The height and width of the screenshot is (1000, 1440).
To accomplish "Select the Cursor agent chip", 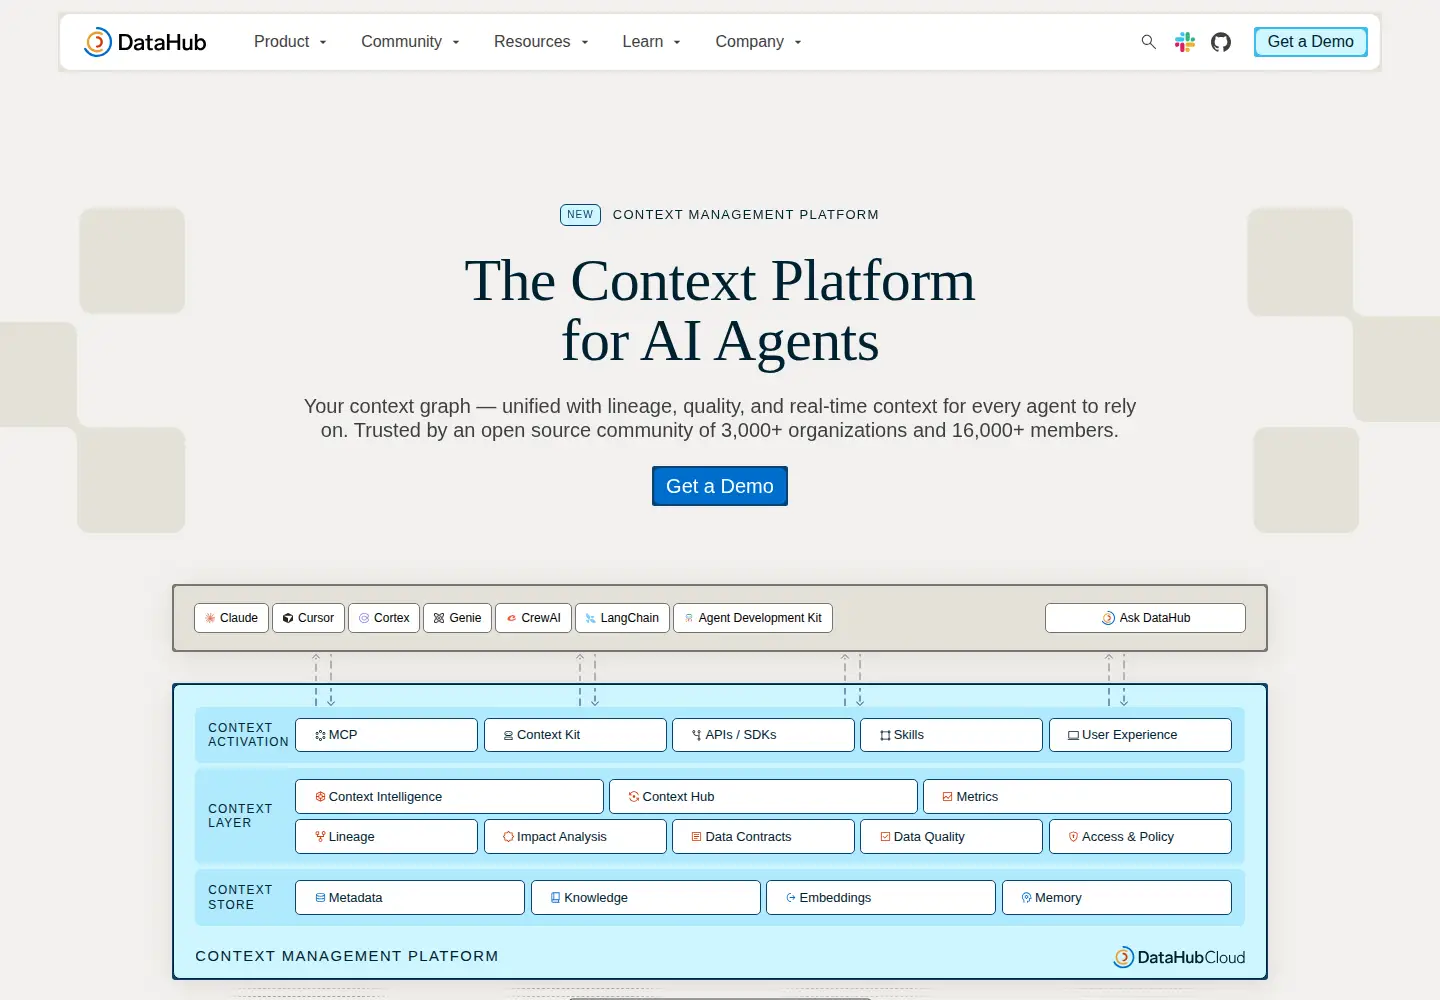I will point(308,618).
